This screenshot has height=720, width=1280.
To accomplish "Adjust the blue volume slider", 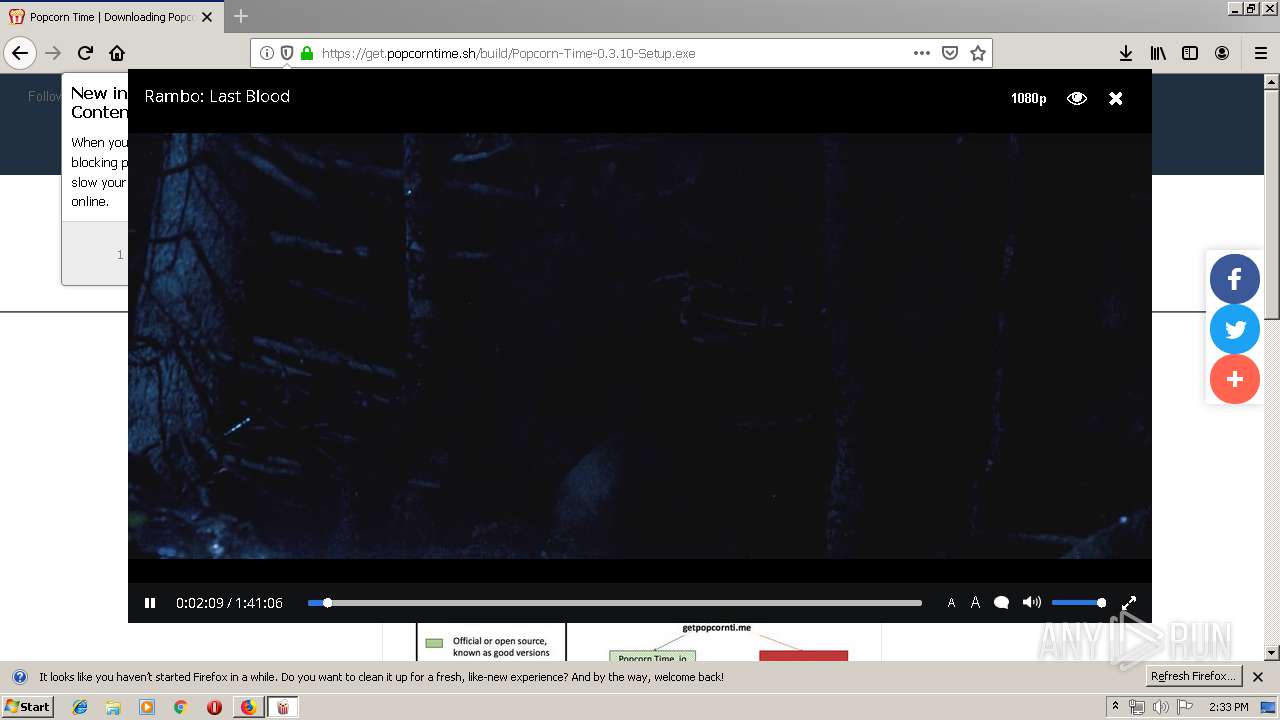I will click(x=1078, y=603).
